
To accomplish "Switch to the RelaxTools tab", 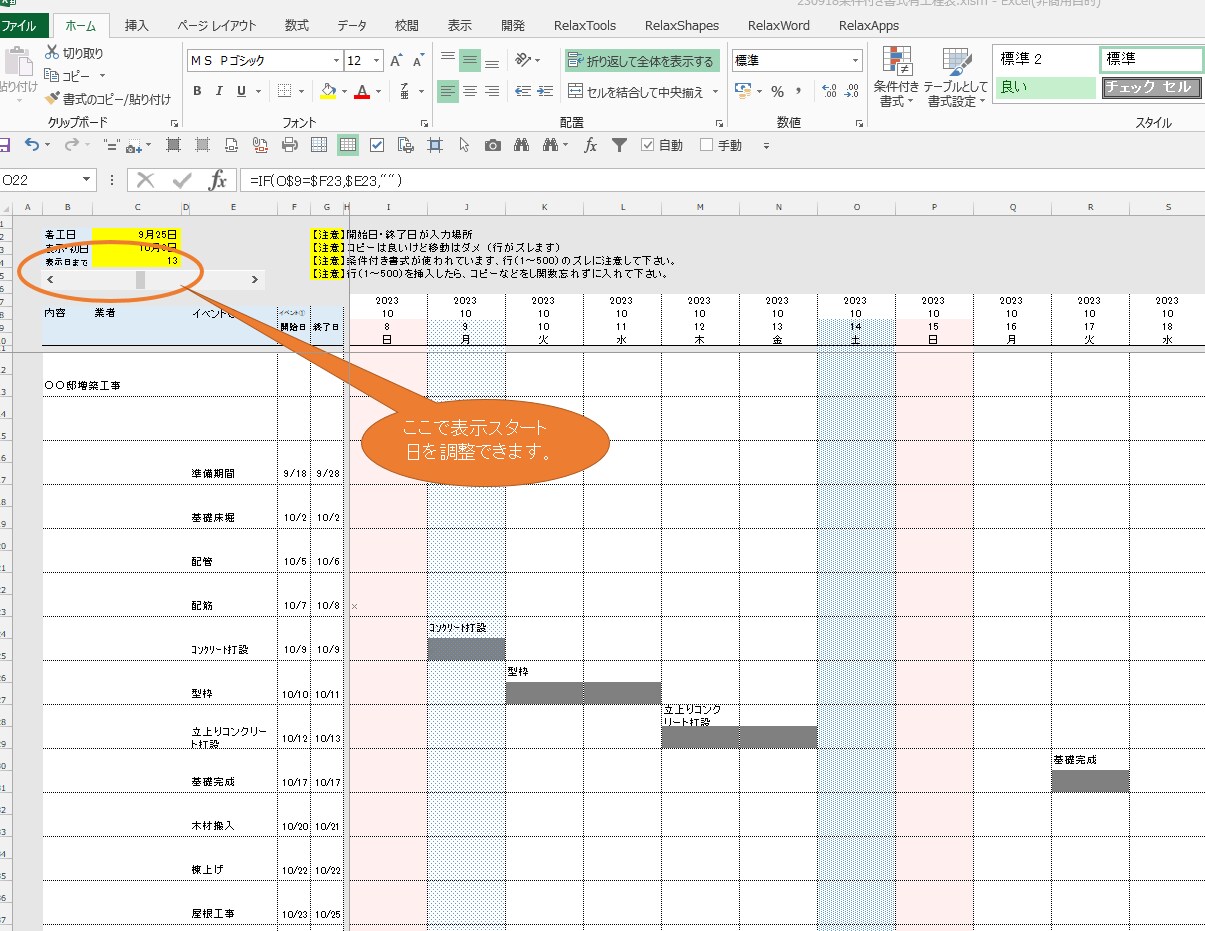I will click(589, 25).
